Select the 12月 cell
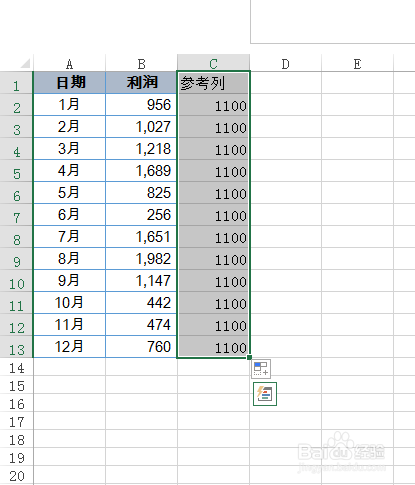415x485 pixels. coord(70,347)
